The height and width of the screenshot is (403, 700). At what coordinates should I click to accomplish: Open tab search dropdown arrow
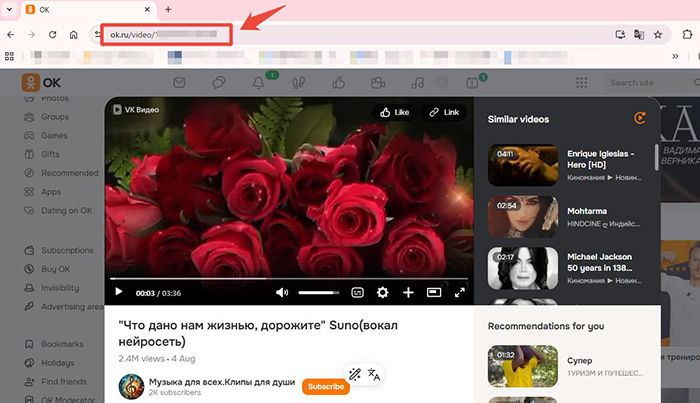coord(9,9)
